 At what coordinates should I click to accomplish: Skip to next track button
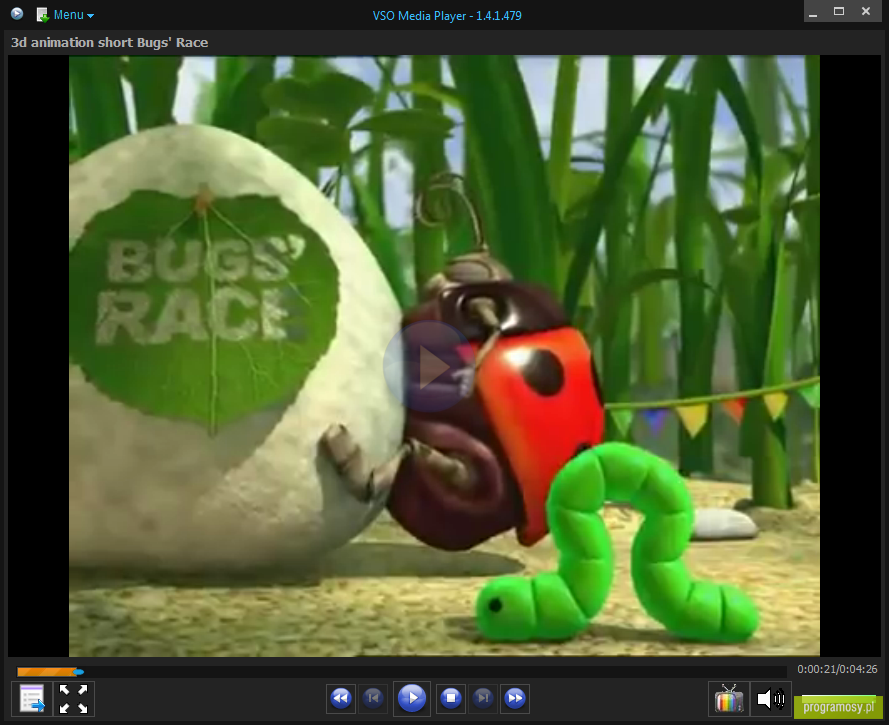point(483,698)
